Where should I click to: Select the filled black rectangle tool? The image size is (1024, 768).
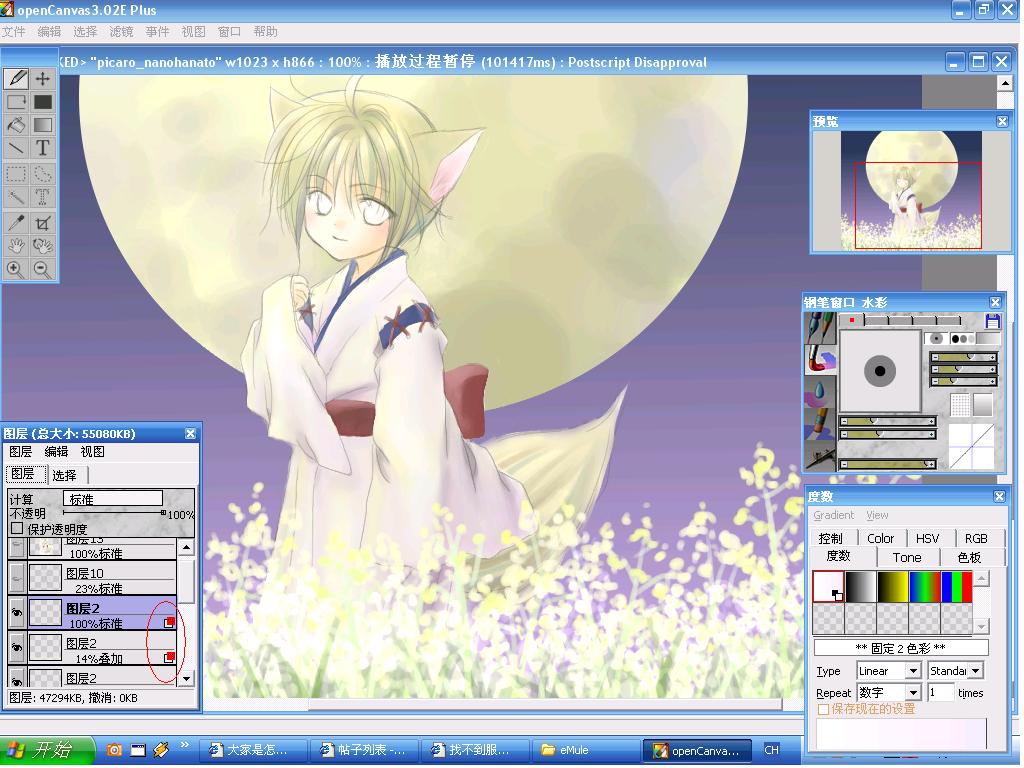pyautogui.click(x=43, y=102)
